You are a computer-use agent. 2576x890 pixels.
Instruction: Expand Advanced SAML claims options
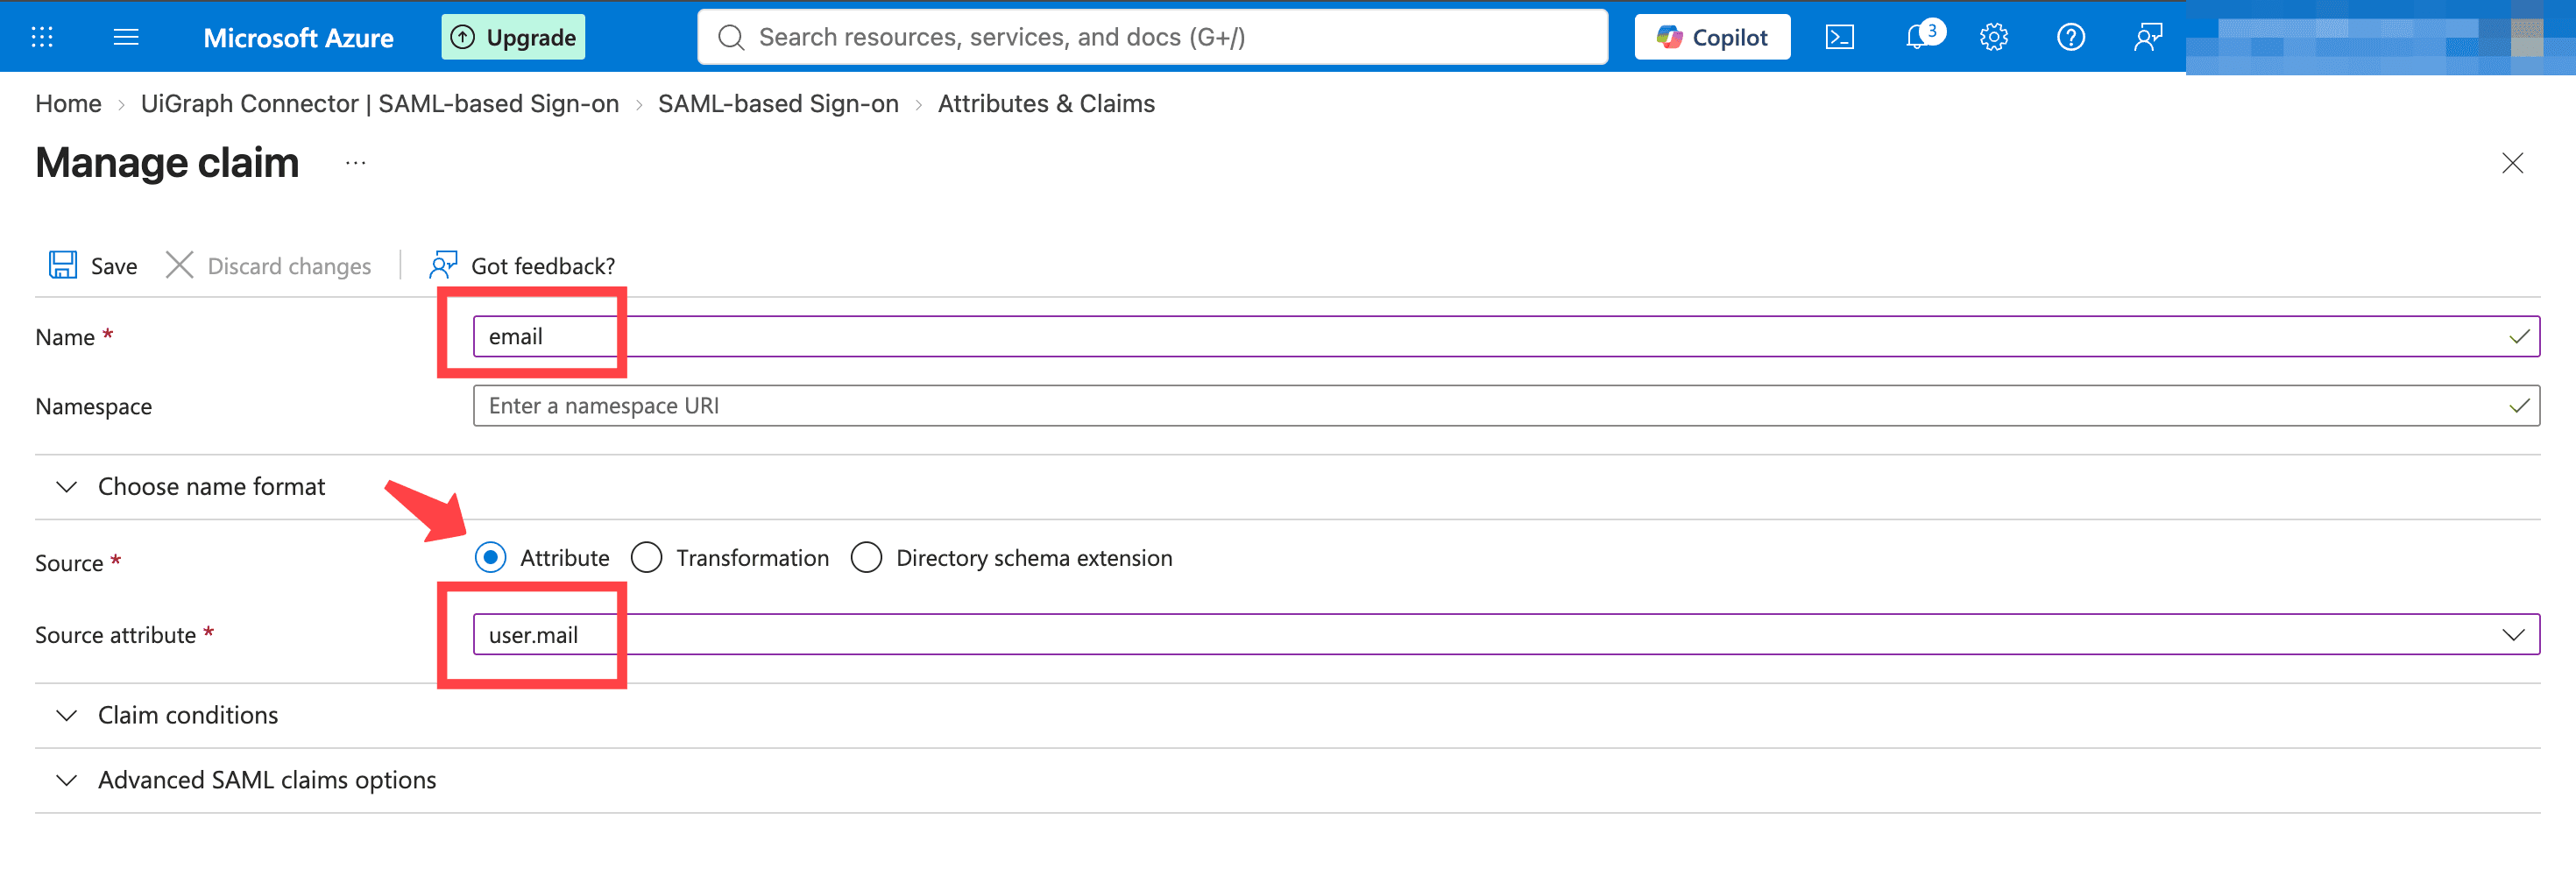click(x=246, y=780)
